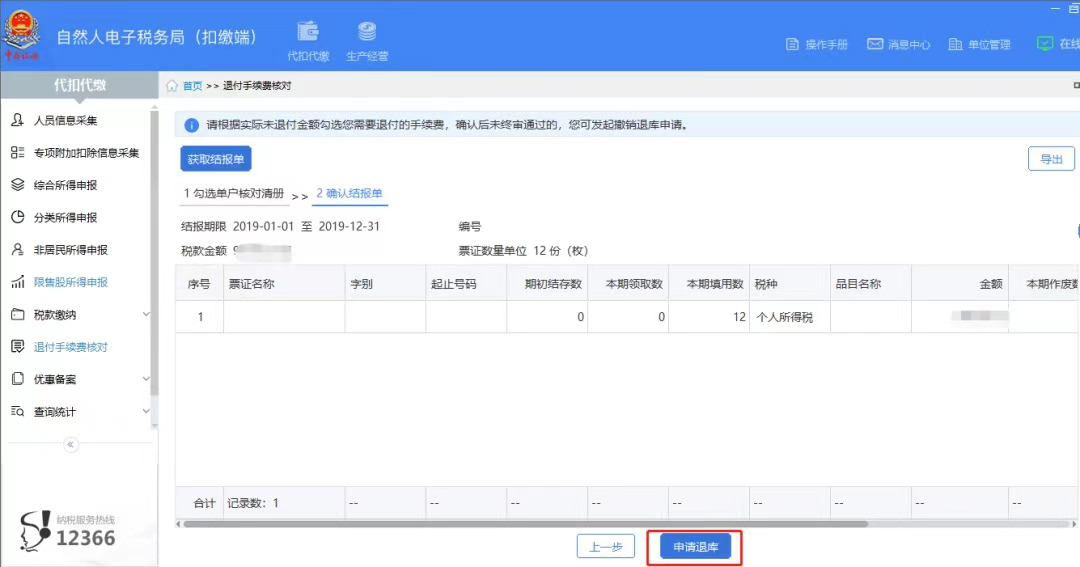
Task: Click 品目名称 column header
Action: click(871, 284)
